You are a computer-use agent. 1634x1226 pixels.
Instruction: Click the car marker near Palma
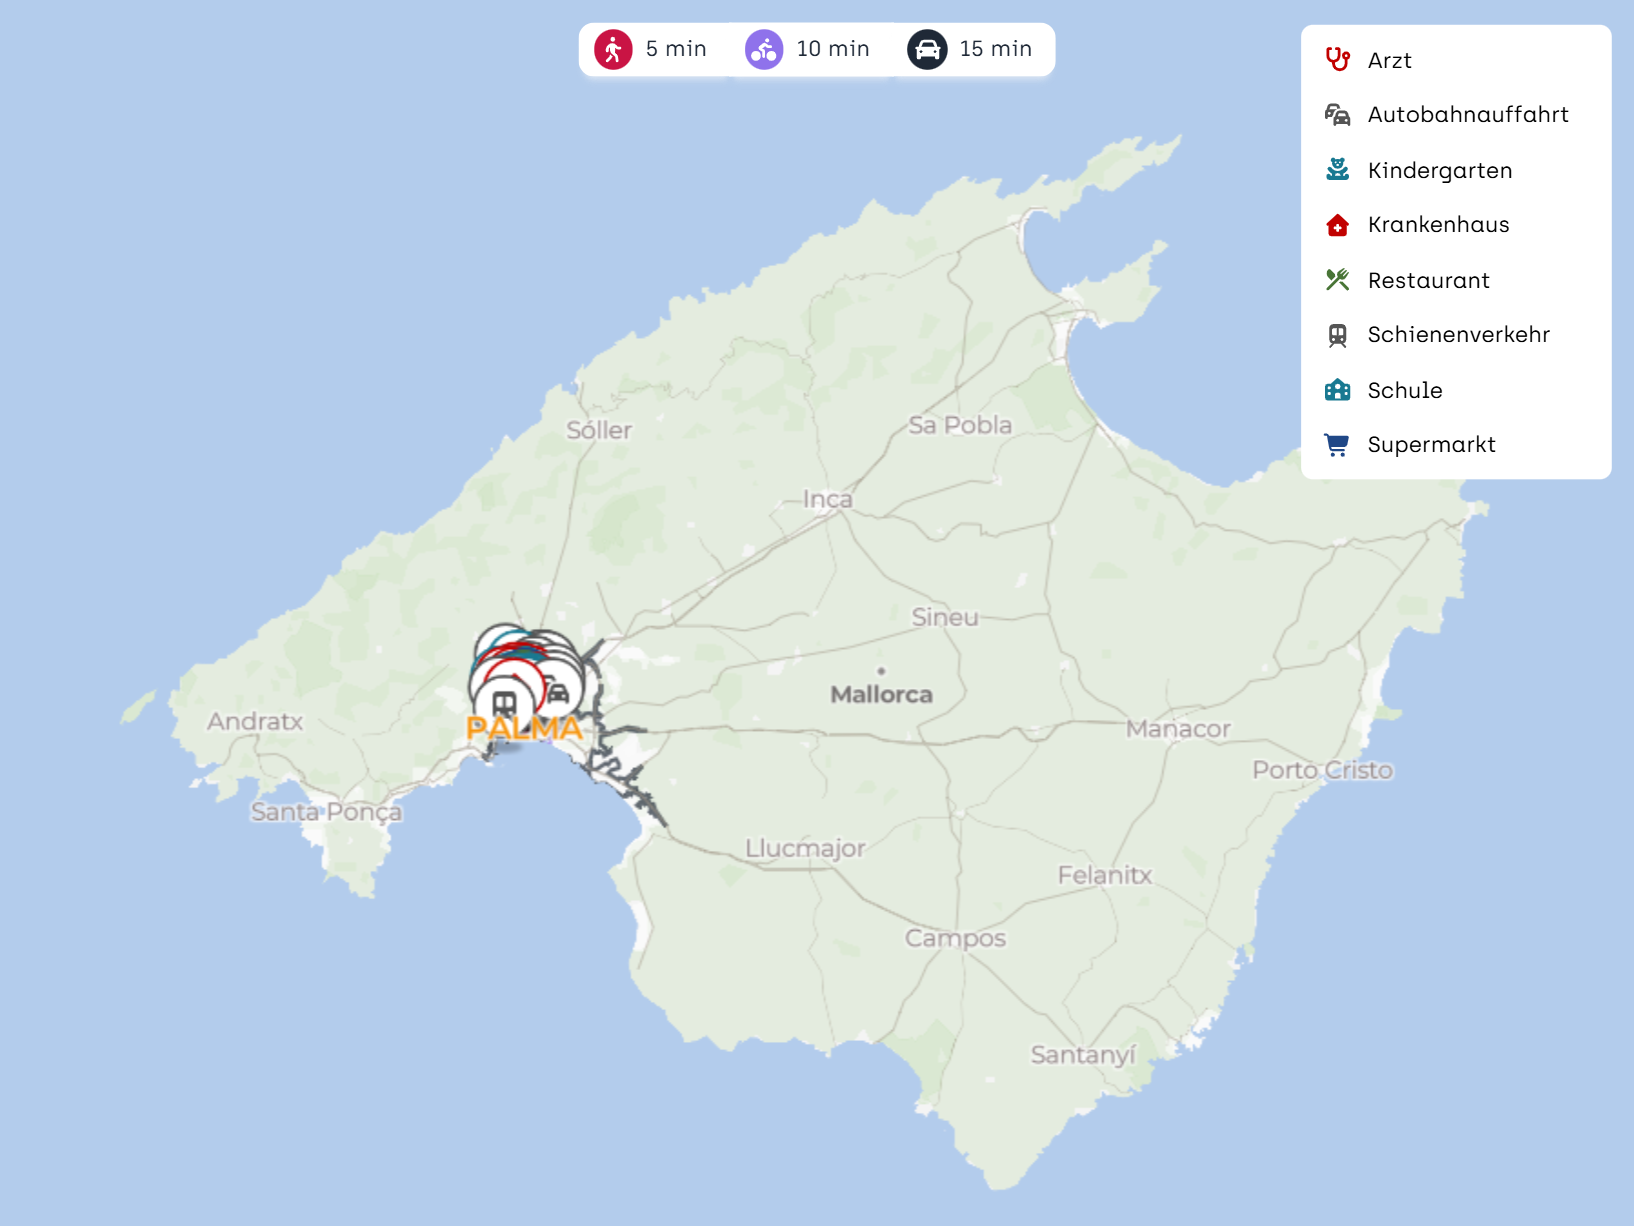(559, 692)
